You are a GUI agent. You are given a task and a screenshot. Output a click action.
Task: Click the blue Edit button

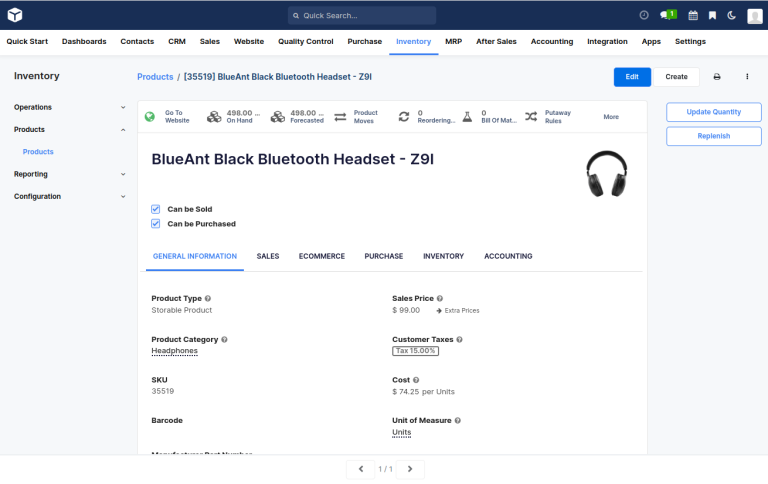[x=632, y=77]
